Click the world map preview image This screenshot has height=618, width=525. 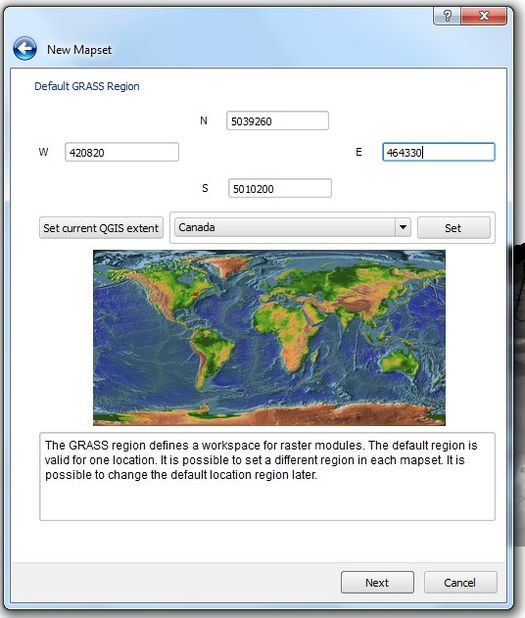point(269,338)
